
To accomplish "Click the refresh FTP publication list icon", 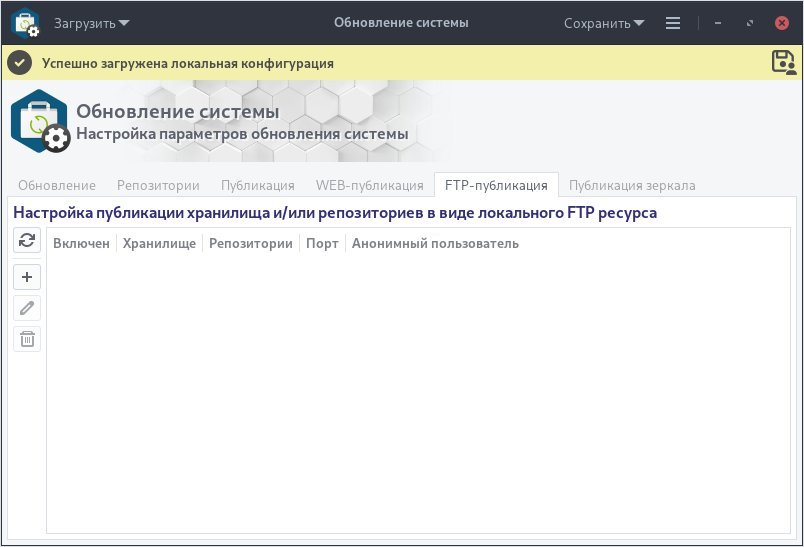I will point(27,240).
